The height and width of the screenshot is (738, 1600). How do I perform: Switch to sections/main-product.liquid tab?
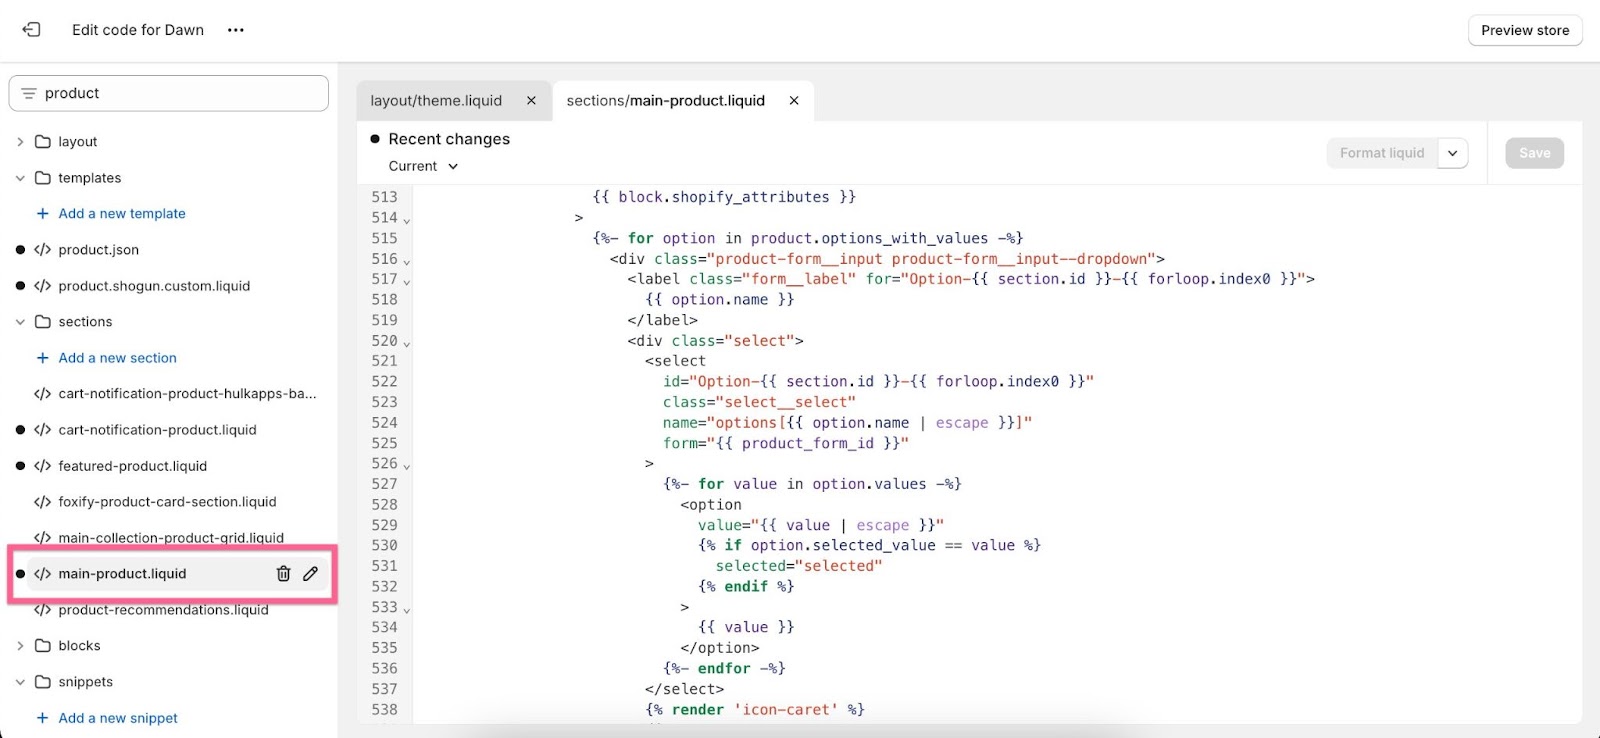click(665, 101)
